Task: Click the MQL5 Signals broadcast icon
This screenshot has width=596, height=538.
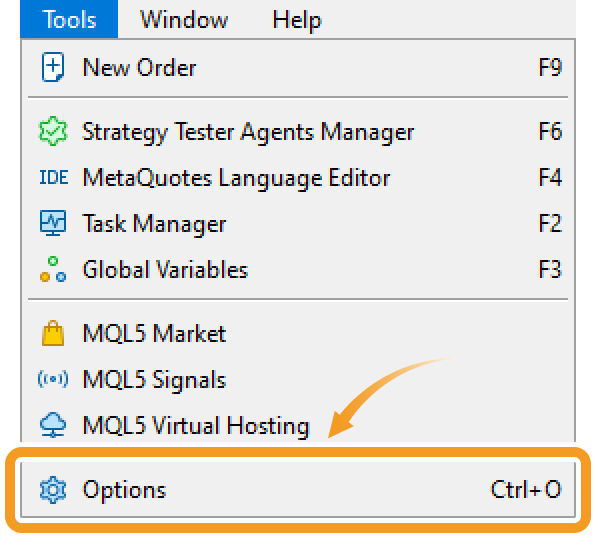Action: [x=53, y=379]
